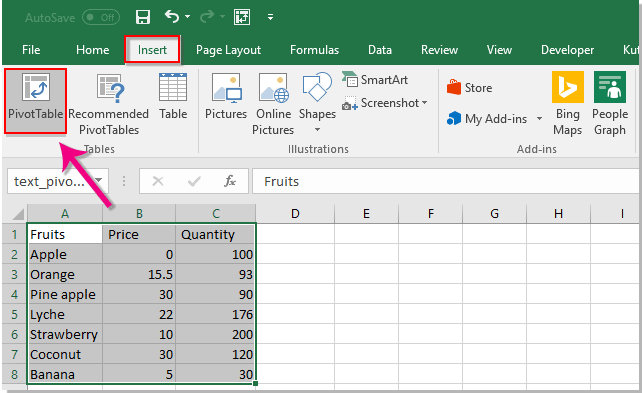
Task: Expand the Screenshot dropdown arrow
Action: click(x=424, y=103)
